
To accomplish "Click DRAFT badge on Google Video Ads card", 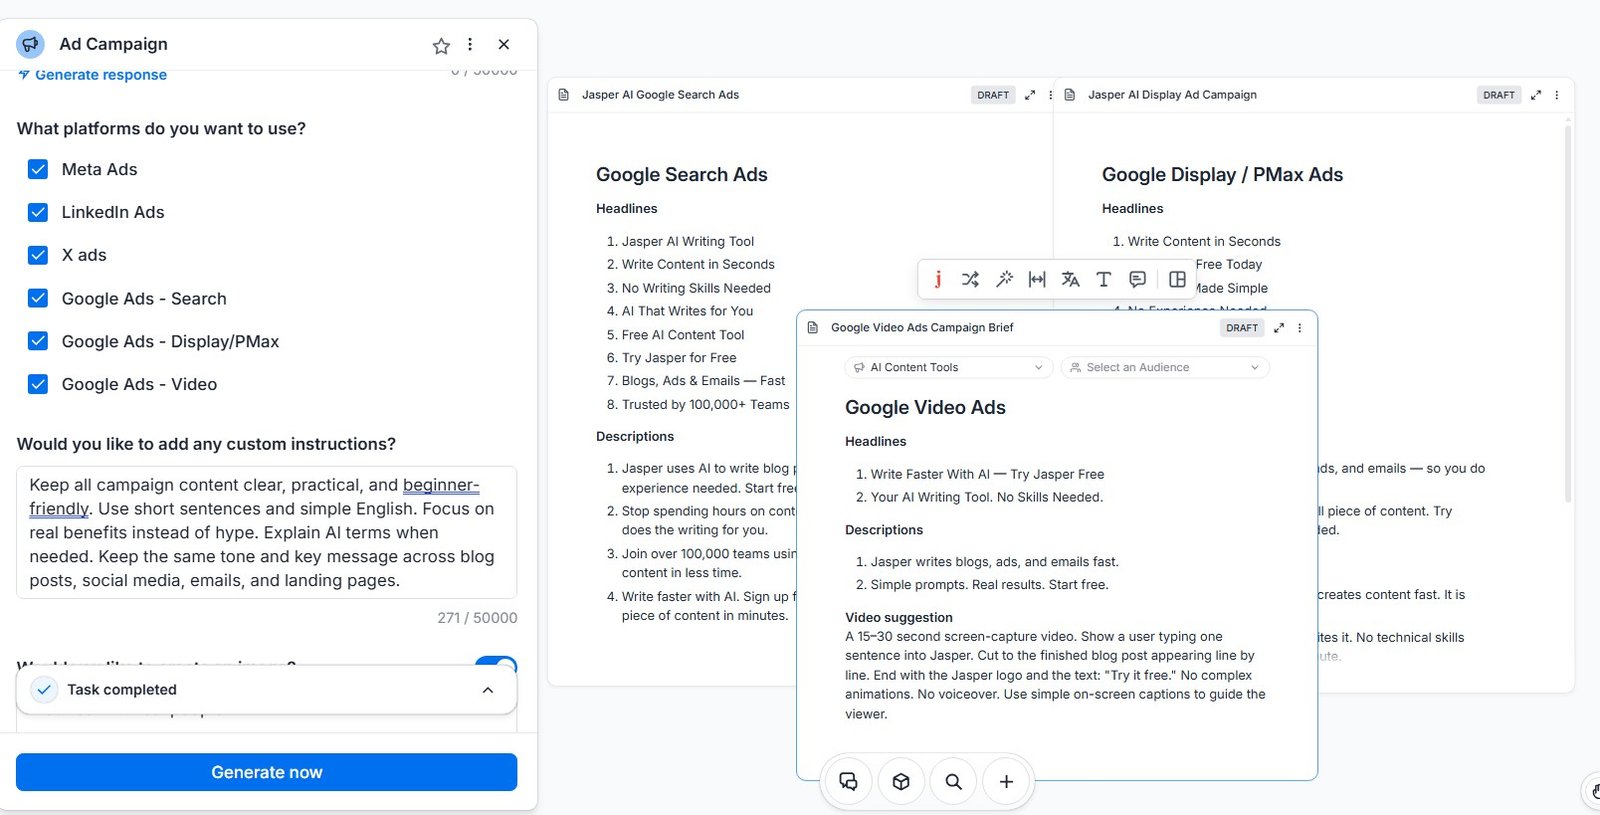I will [1242, 328].
